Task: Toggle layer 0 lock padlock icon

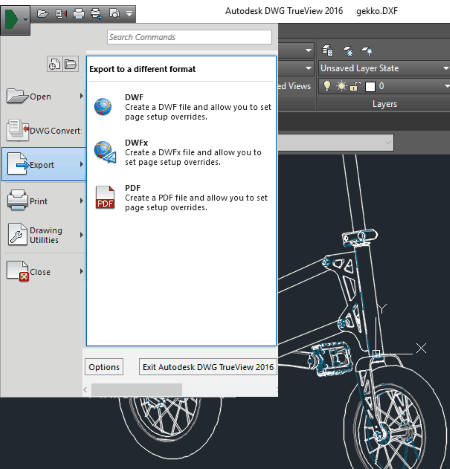Action: point(355,87)
